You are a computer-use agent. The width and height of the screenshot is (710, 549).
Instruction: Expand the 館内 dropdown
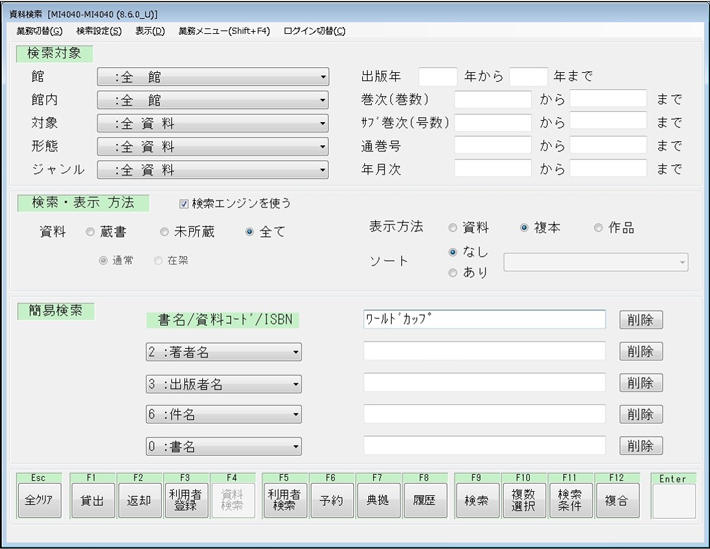pos(213,100)
